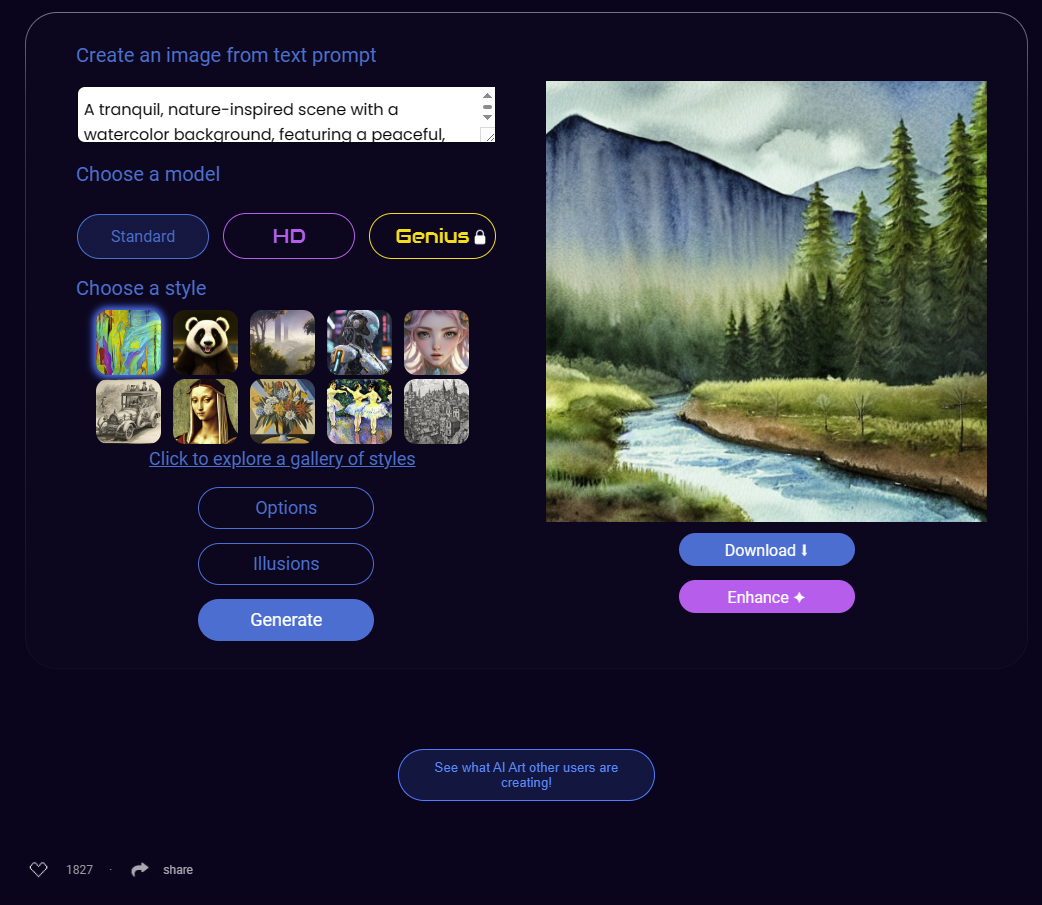
Task: Select the vintage car sketch style
Action: tap(128, 411)
